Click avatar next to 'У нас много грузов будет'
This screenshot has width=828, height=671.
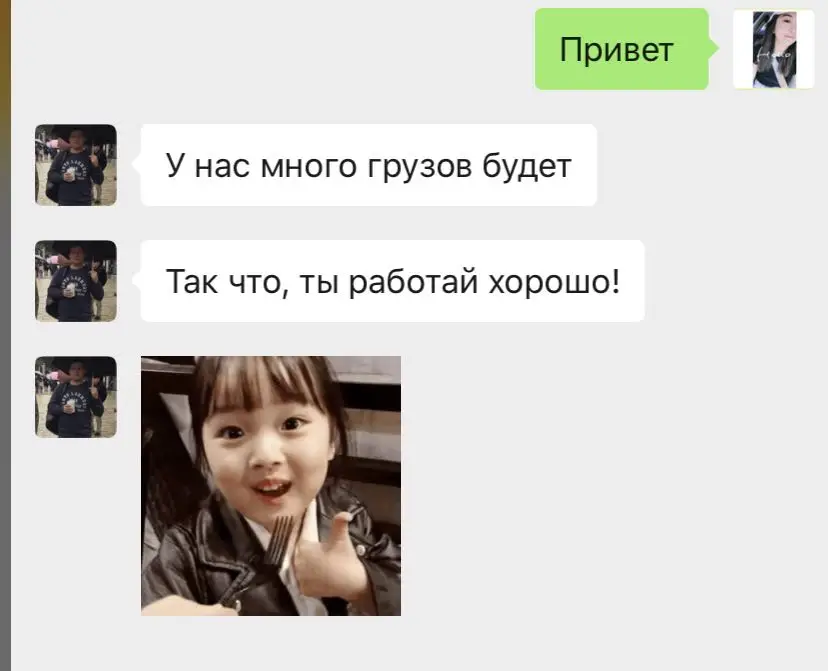tap(76, 165)
